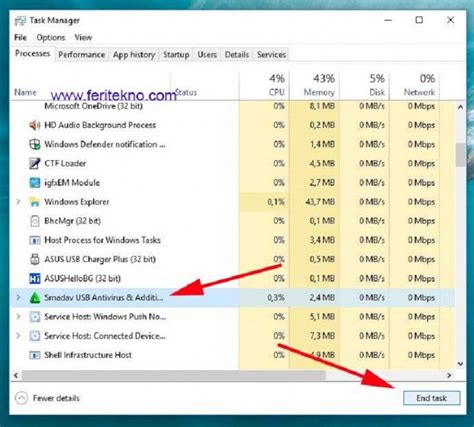The height and width of the screenshot is (427, 474).
Task: Select the Microsoft OneDrive (32 bit) row
Action: coord(233,106)
